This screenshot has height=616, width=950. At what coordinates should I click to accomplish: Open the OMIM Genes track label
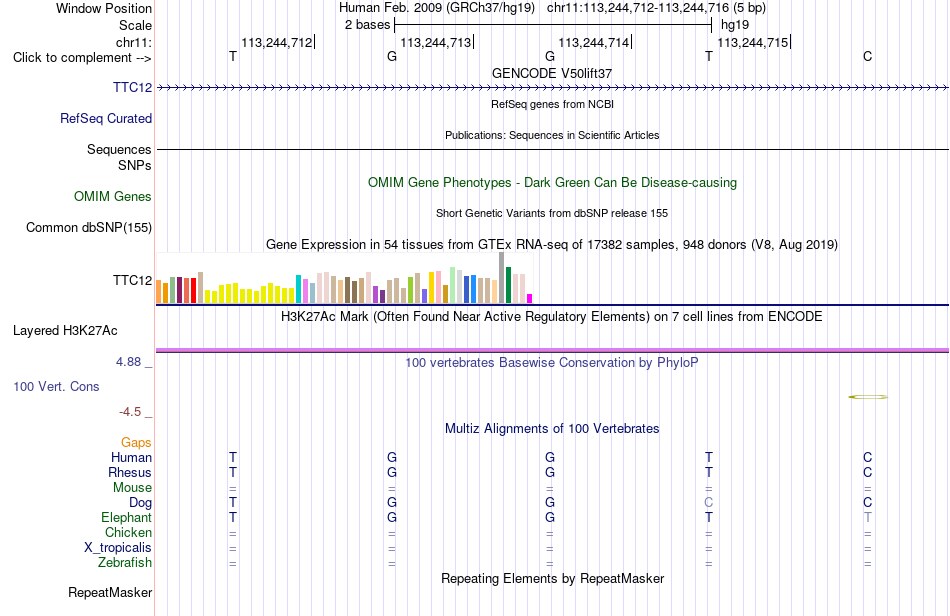pos(113,196)
